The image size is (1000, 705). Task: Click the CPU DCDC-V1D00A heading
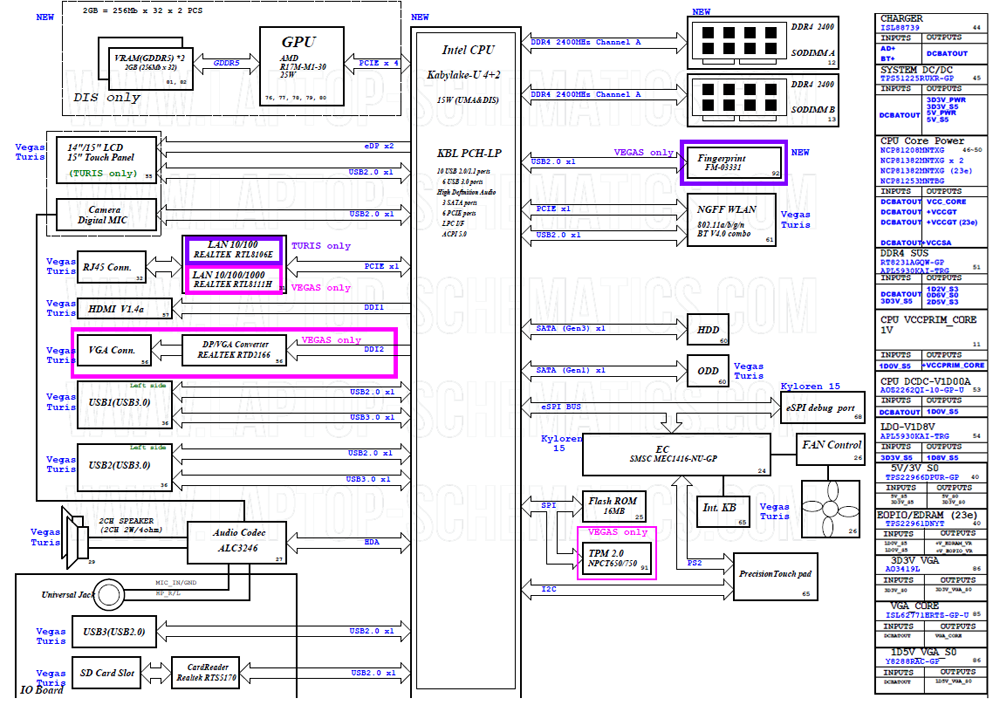pyautogui.click(x=925, y=381)
